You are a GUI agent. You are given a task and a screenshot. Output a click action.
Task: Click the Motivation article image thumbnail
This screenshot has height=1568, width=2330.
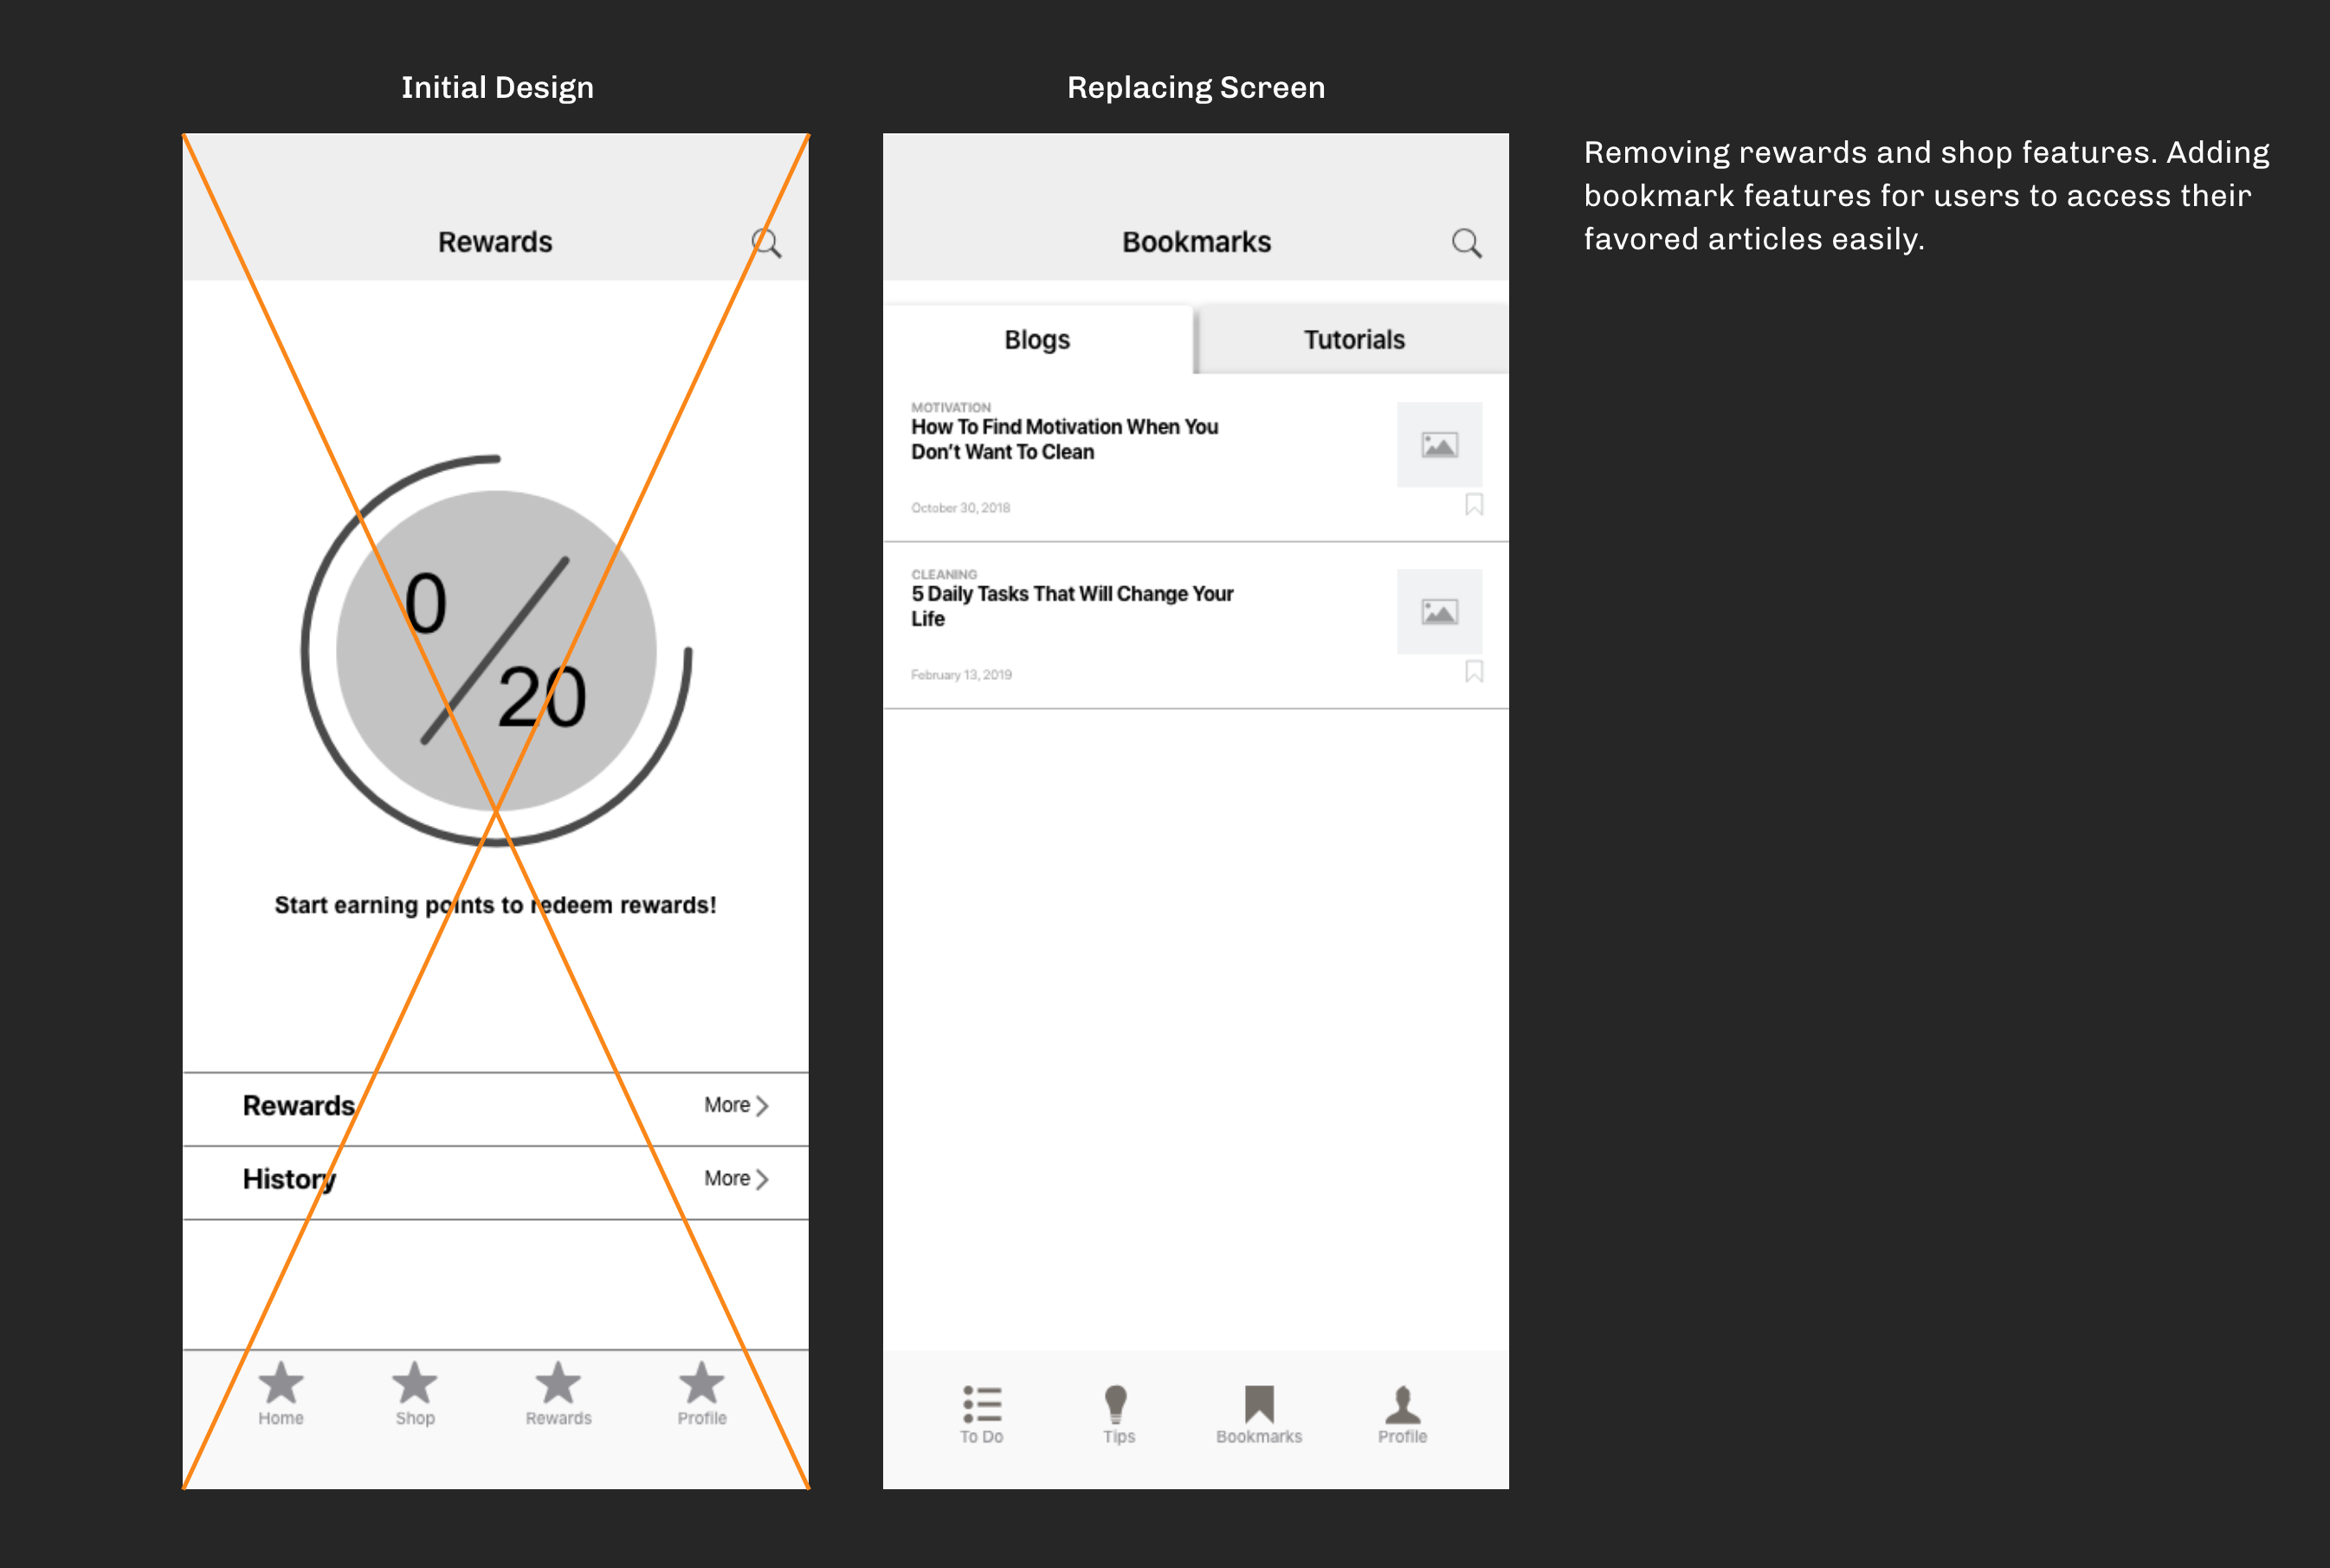click(x=1439, y=445)
